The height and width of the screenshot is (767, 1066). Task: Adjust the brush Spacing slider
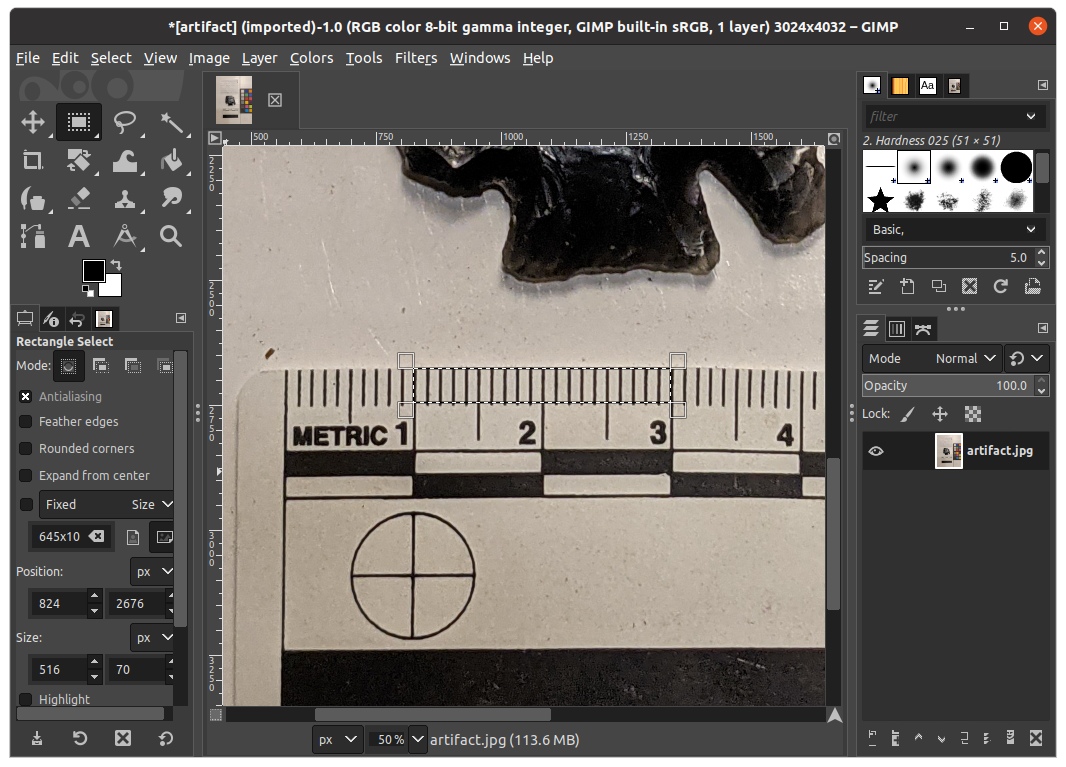(x=948, y=258)
